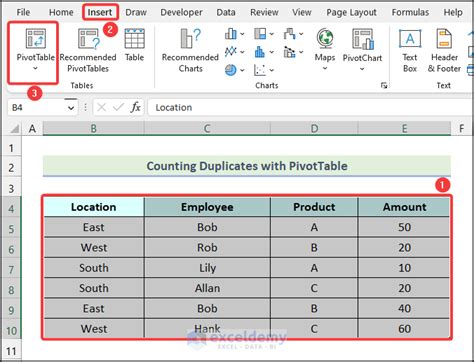Viewport: 474px width, 362px height.
Task: Switch to the Page Layout tab
Action: point(351,12)
